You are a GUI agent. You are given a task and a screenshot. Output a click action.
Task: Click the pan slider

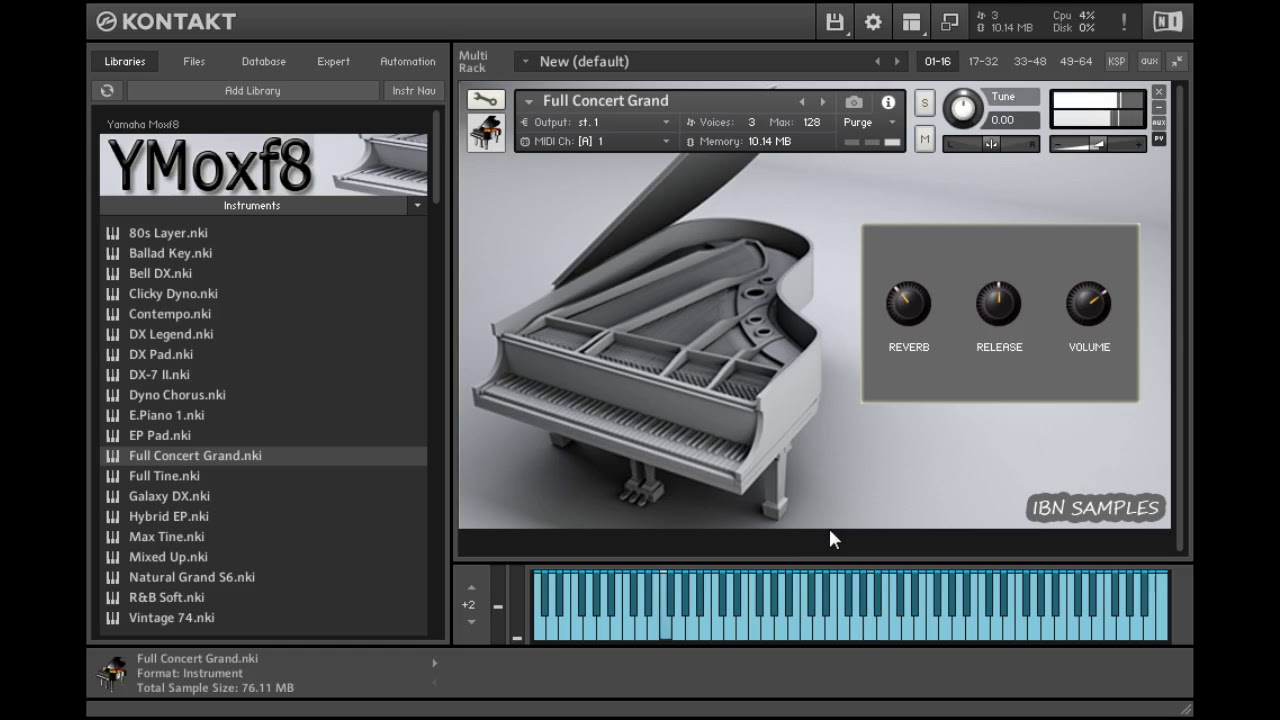click(991, 144)
